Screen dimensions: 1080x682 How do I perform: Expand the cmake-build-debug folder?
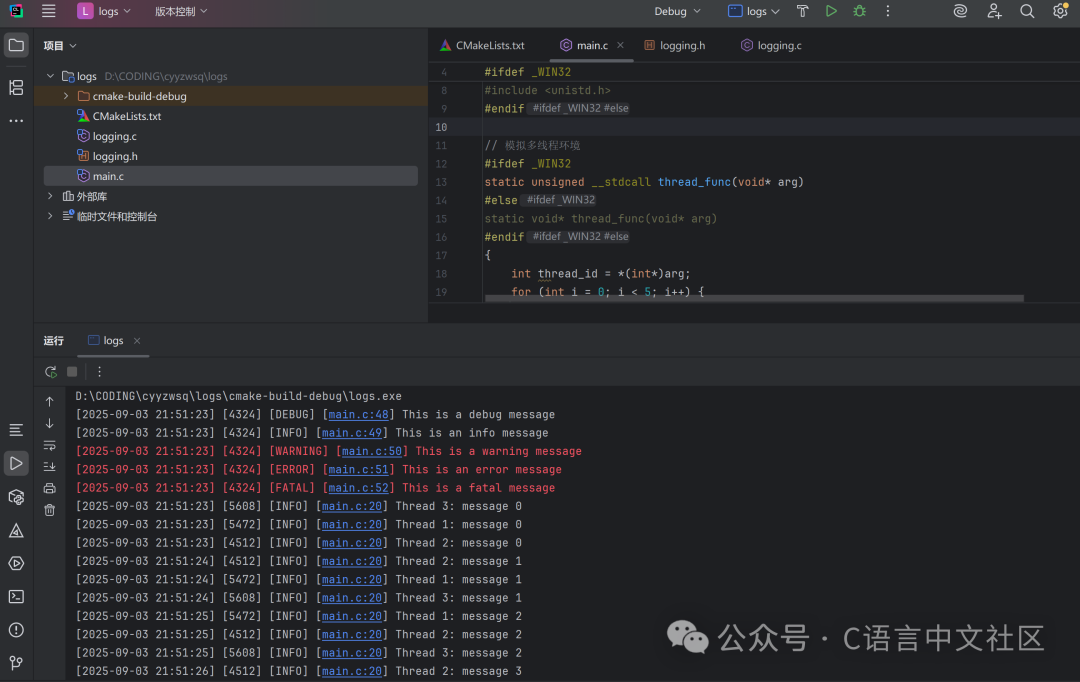(66, 96)
